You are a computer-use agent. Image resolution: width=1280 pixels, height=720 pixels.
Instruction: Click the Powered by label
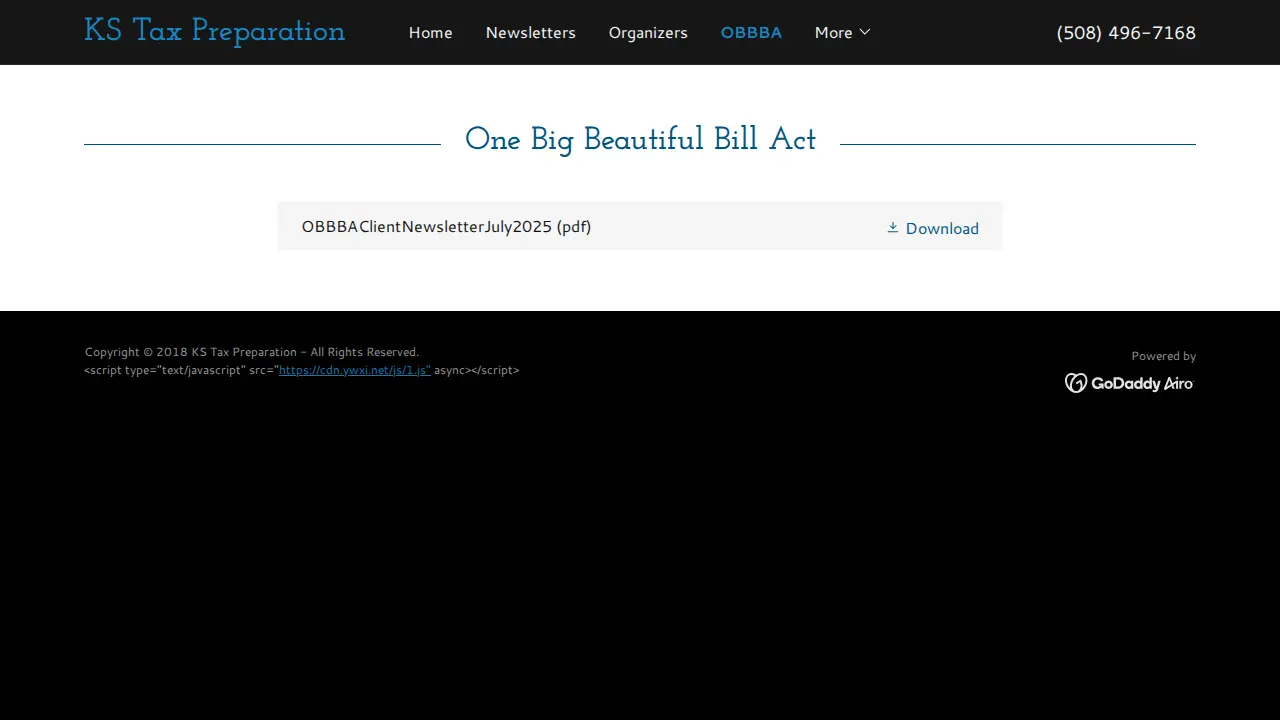(1163, 356)
